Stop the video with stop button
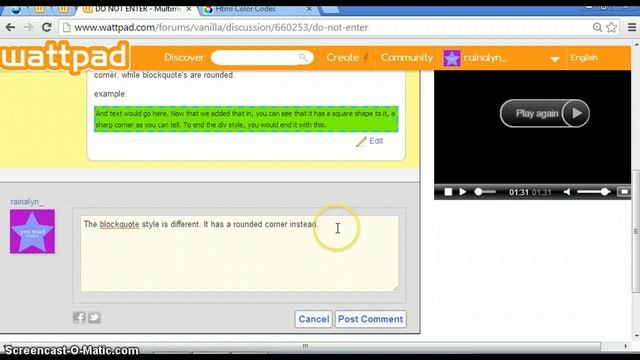 448,192
